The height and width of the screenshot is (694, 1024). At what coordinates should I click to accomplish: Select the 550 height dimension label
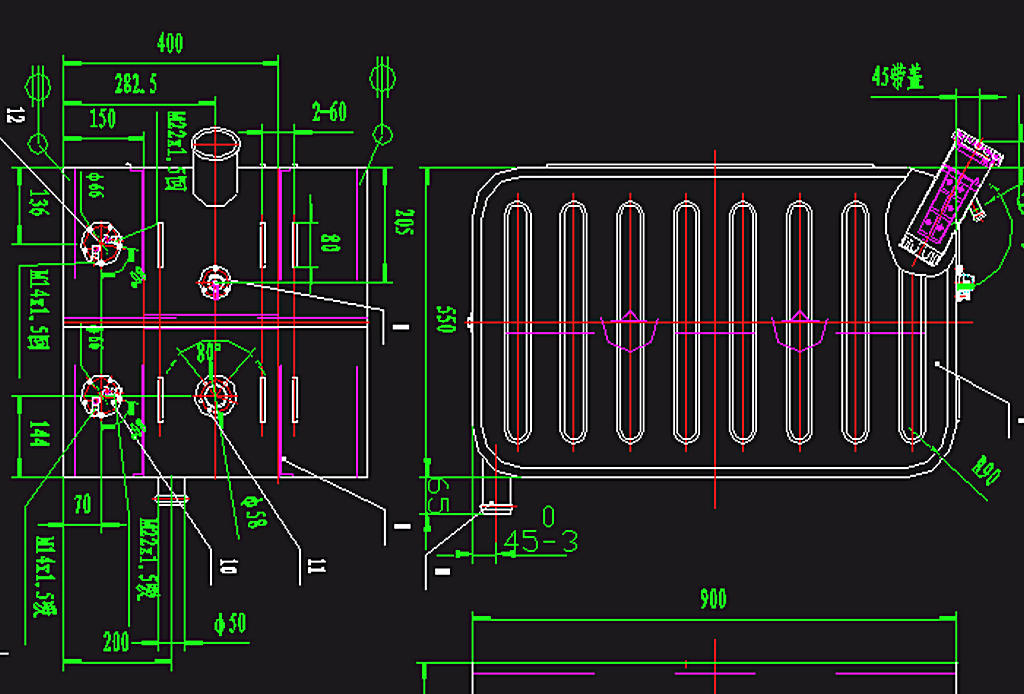446,320
